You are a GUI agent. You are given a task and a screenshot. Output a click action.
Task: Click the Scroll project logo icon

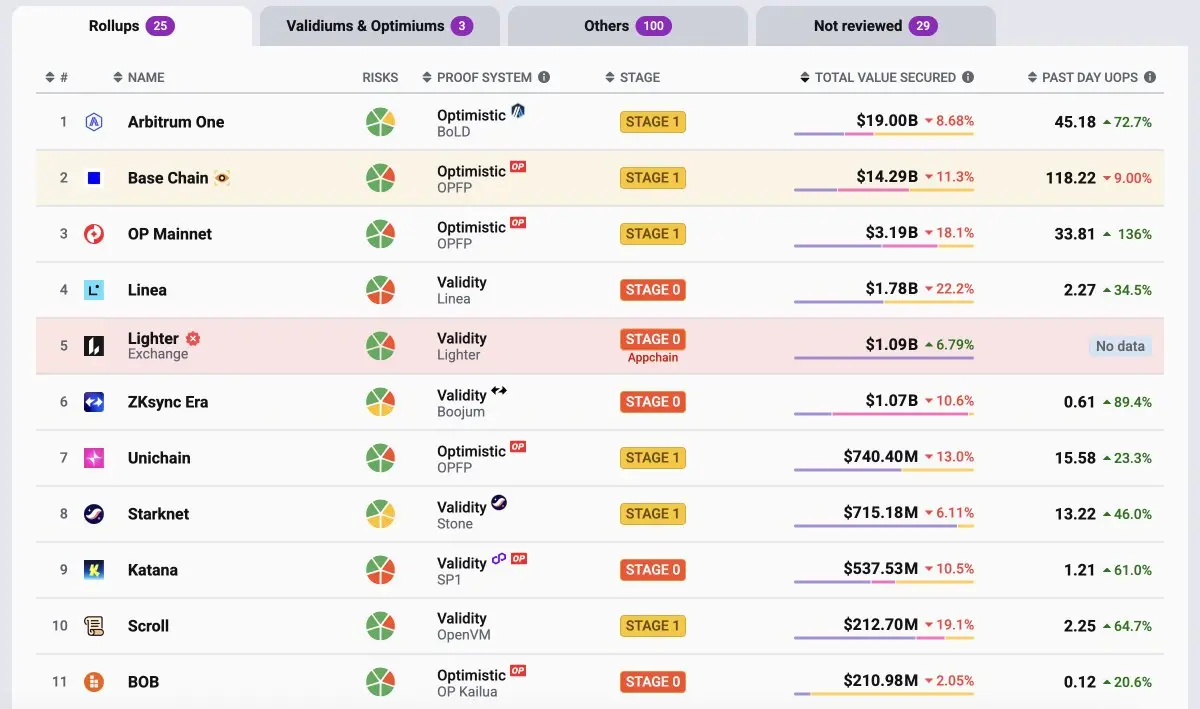coord(94,626)
